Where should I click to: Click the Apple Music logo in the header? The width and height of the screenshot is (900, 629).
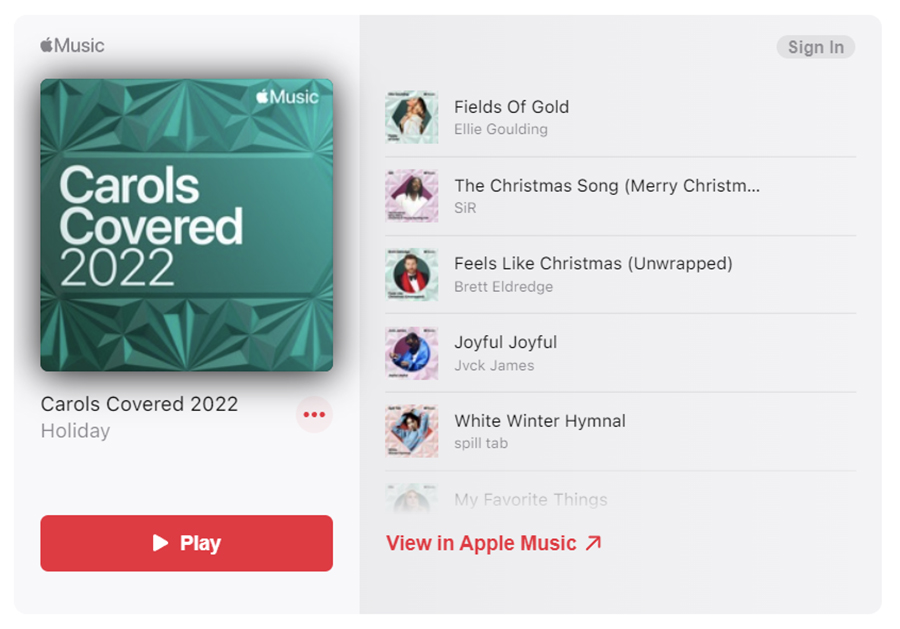point(72,45)
